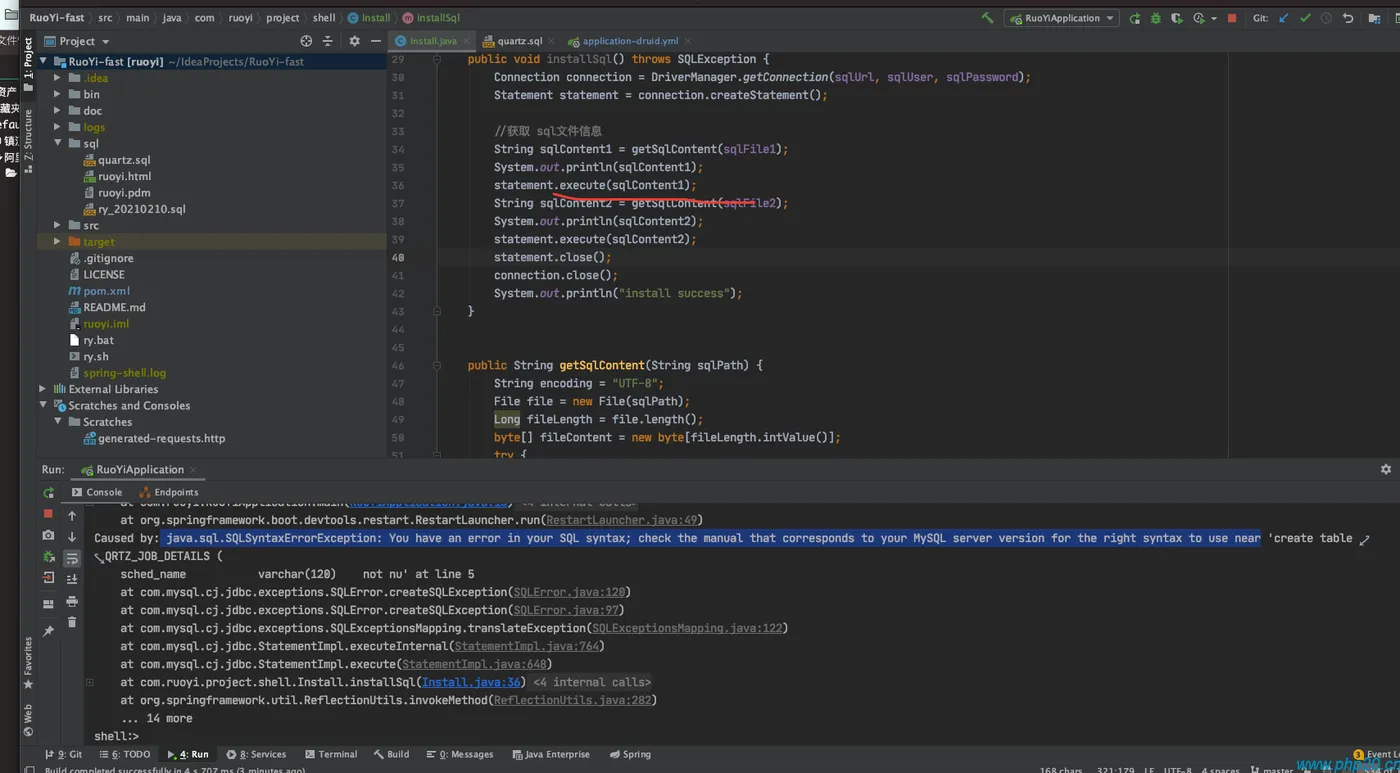Open the 8: Services tool window

(256, 754)
